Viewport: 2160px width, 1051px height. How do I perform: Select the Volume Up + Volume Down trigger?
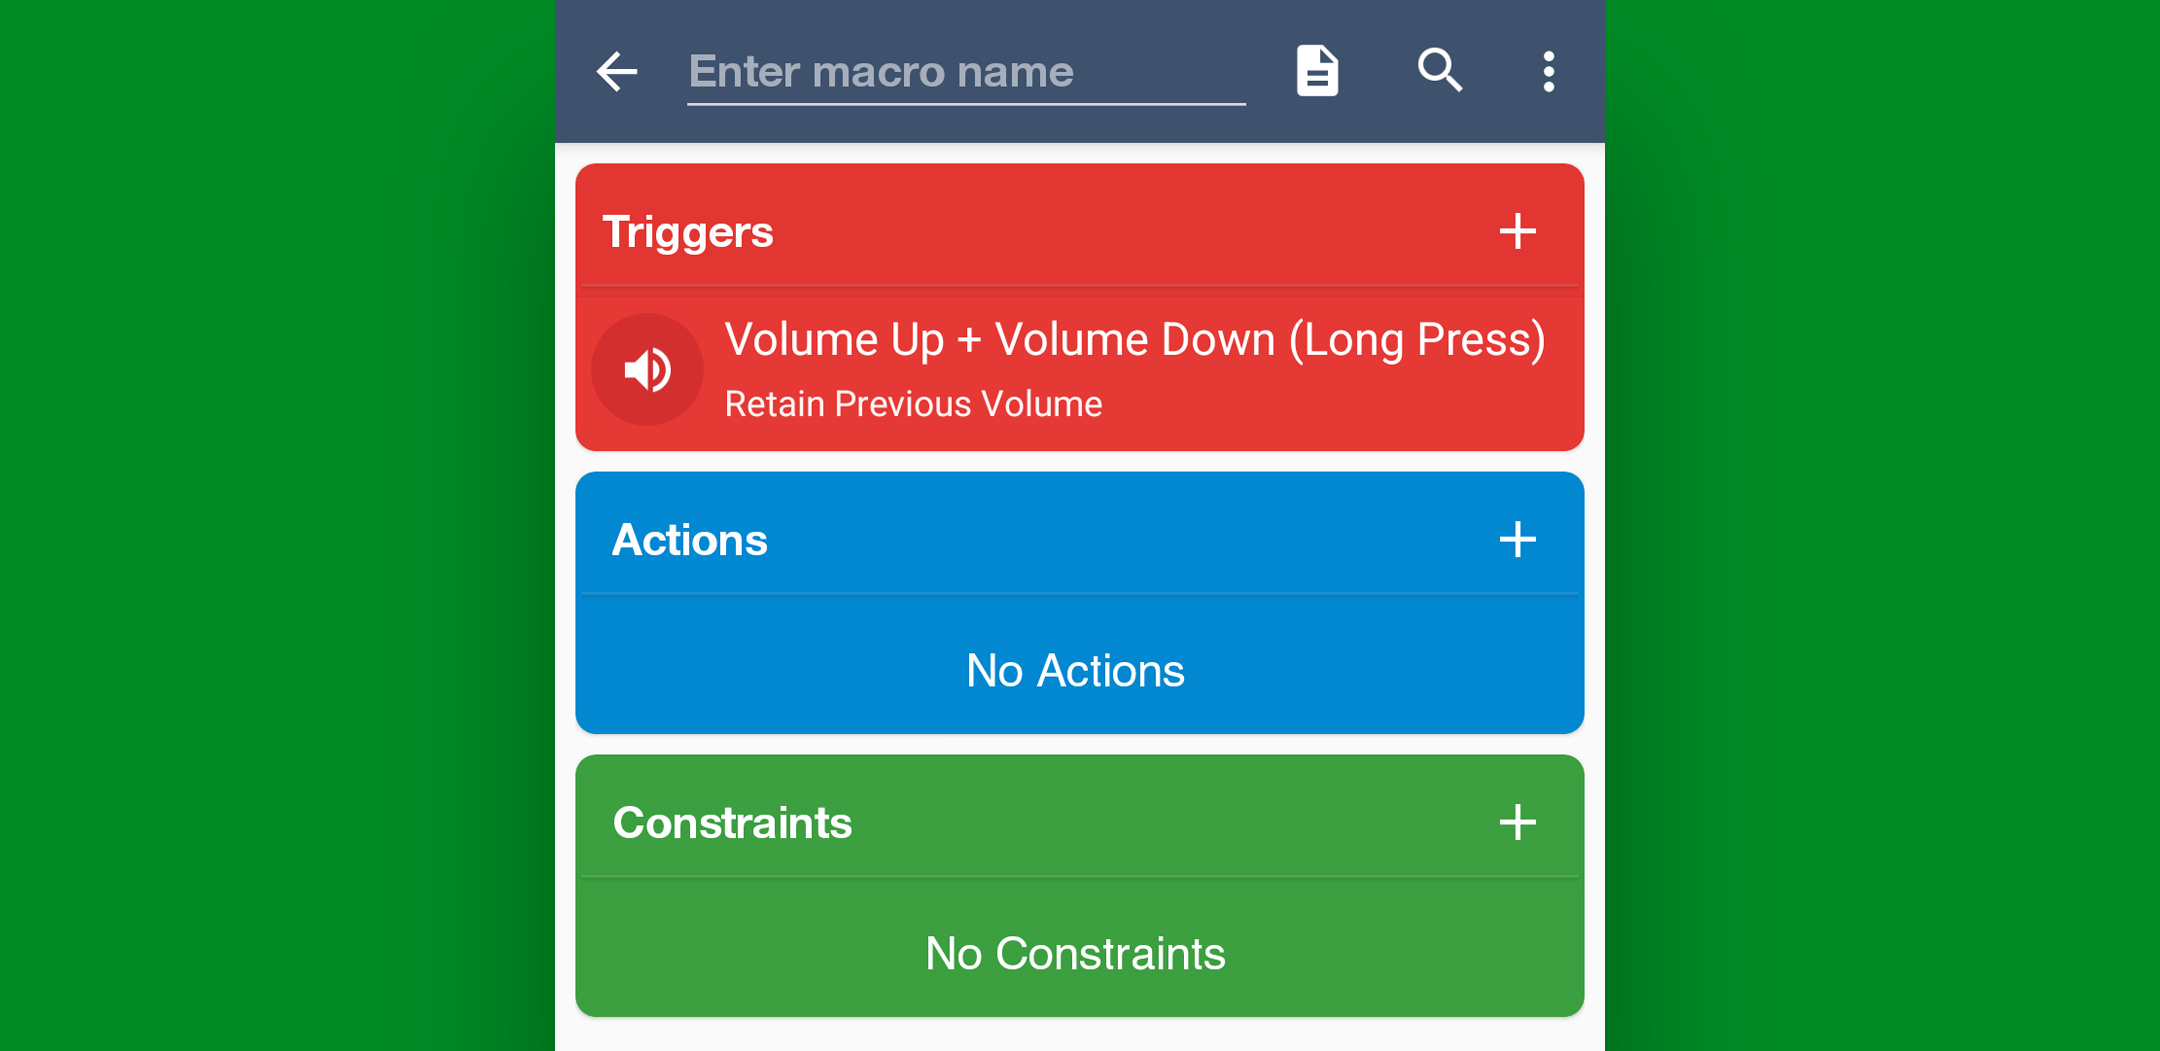point(1134,340)
